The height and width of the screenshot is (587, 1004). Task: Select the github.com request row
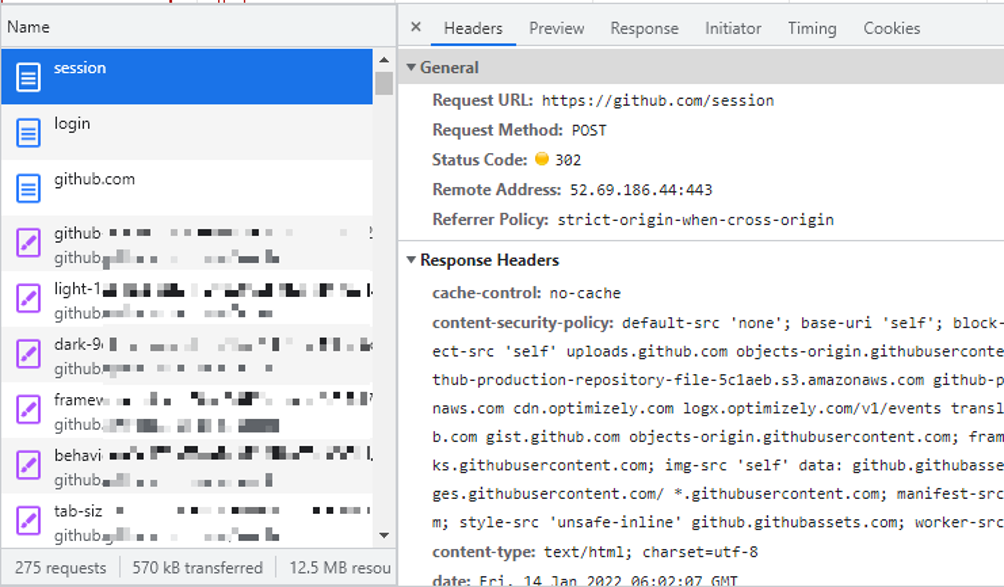tap(187, 188)
